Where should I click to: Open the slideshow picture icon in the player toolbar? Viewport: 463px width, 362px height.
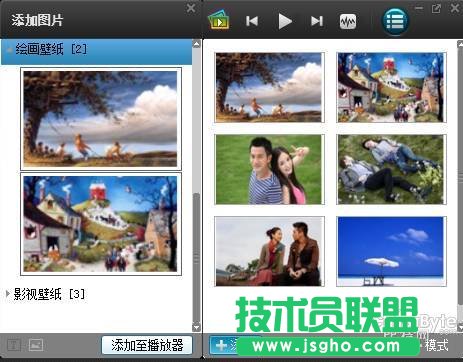point(218,20)
